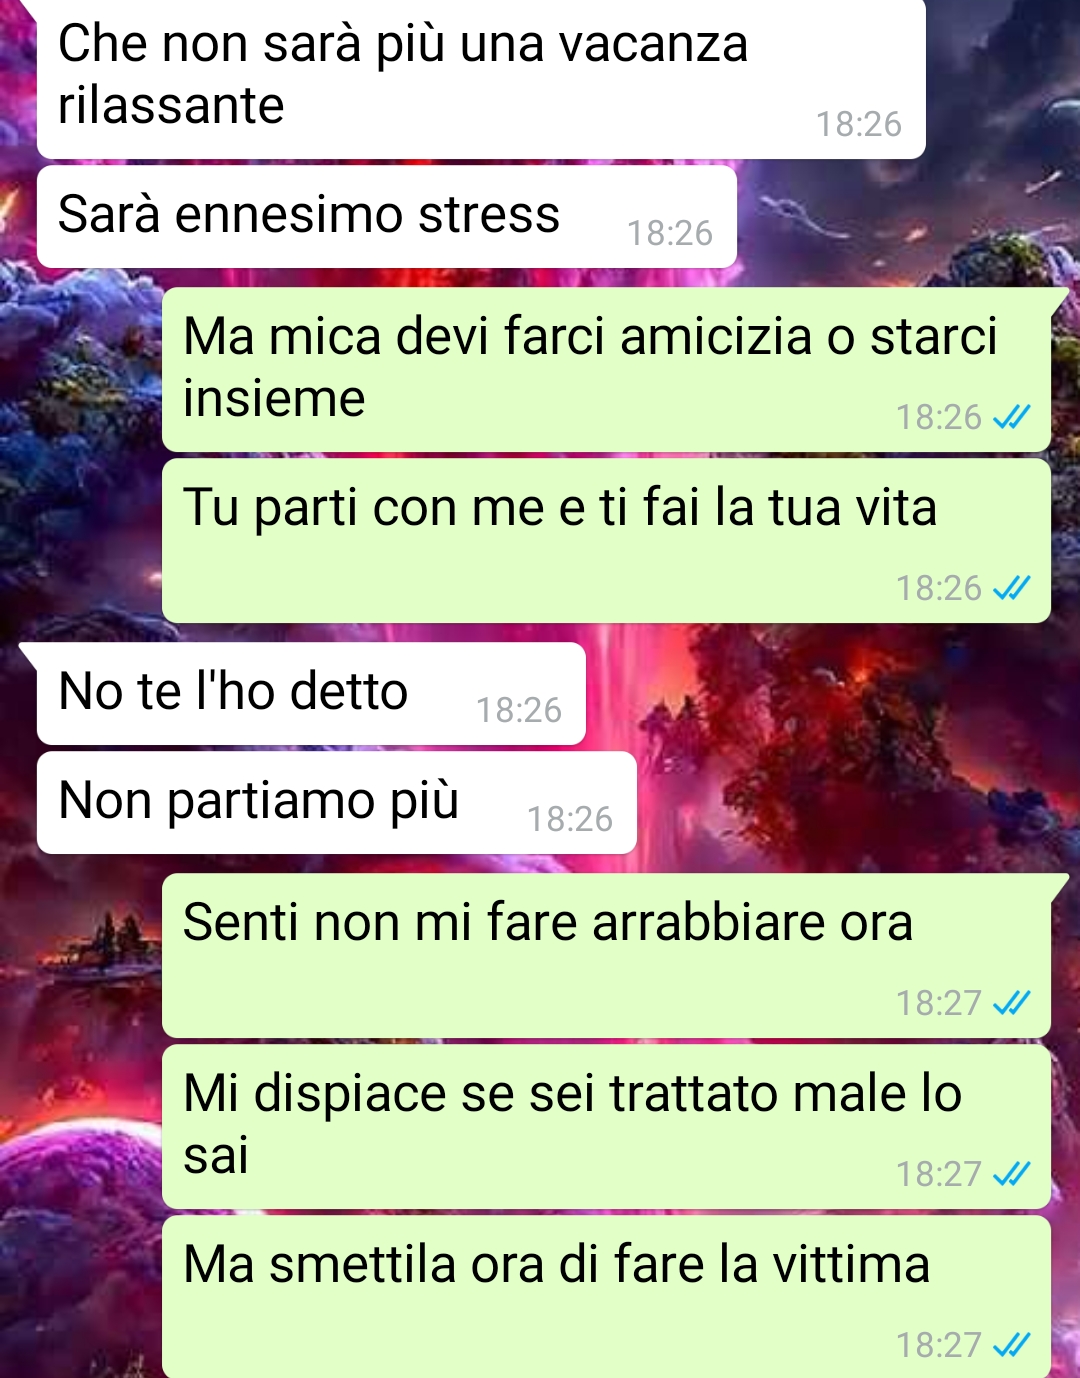The width and height of the screenshot is (1080, 1378).
Task: Click the 18:26 timestamp on 'Sarà ennesimo stress'
Action: tap(670, 233)
